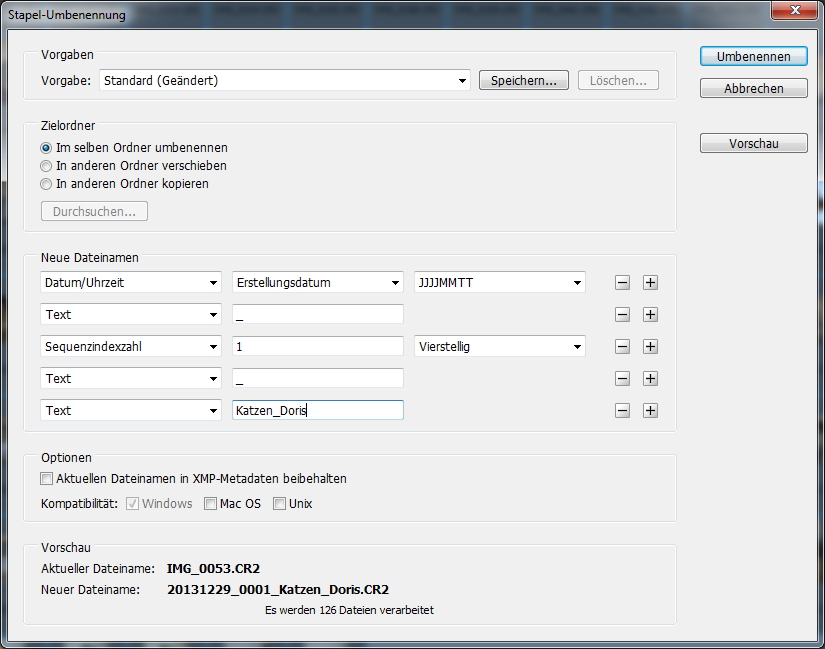This screenshot has height=649, width=825.
Task: Add a row after Datum/Uhrzeit with plus icon
Action: (650, 283)
